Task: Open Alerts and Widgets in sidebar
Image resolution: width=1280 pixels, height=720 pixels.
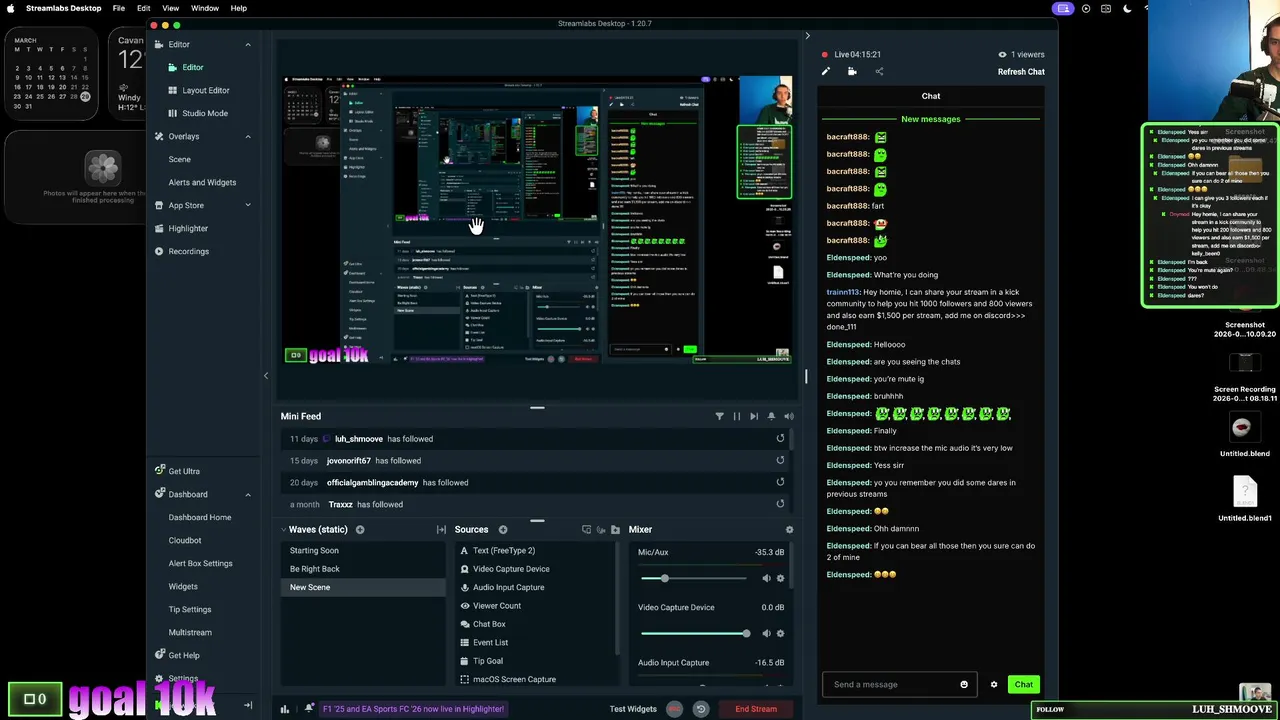Action: coord(202,182)
